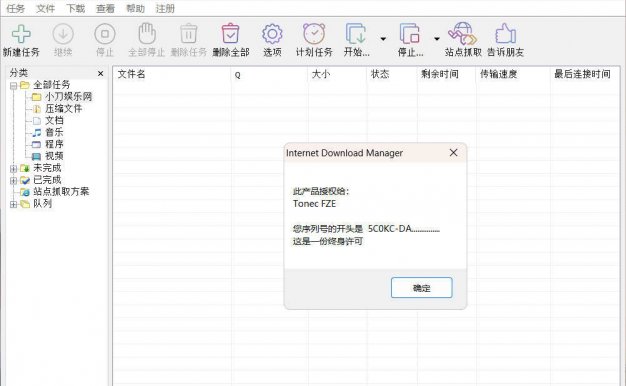Expand the 未完成 tree node

[x=13, y=168]
